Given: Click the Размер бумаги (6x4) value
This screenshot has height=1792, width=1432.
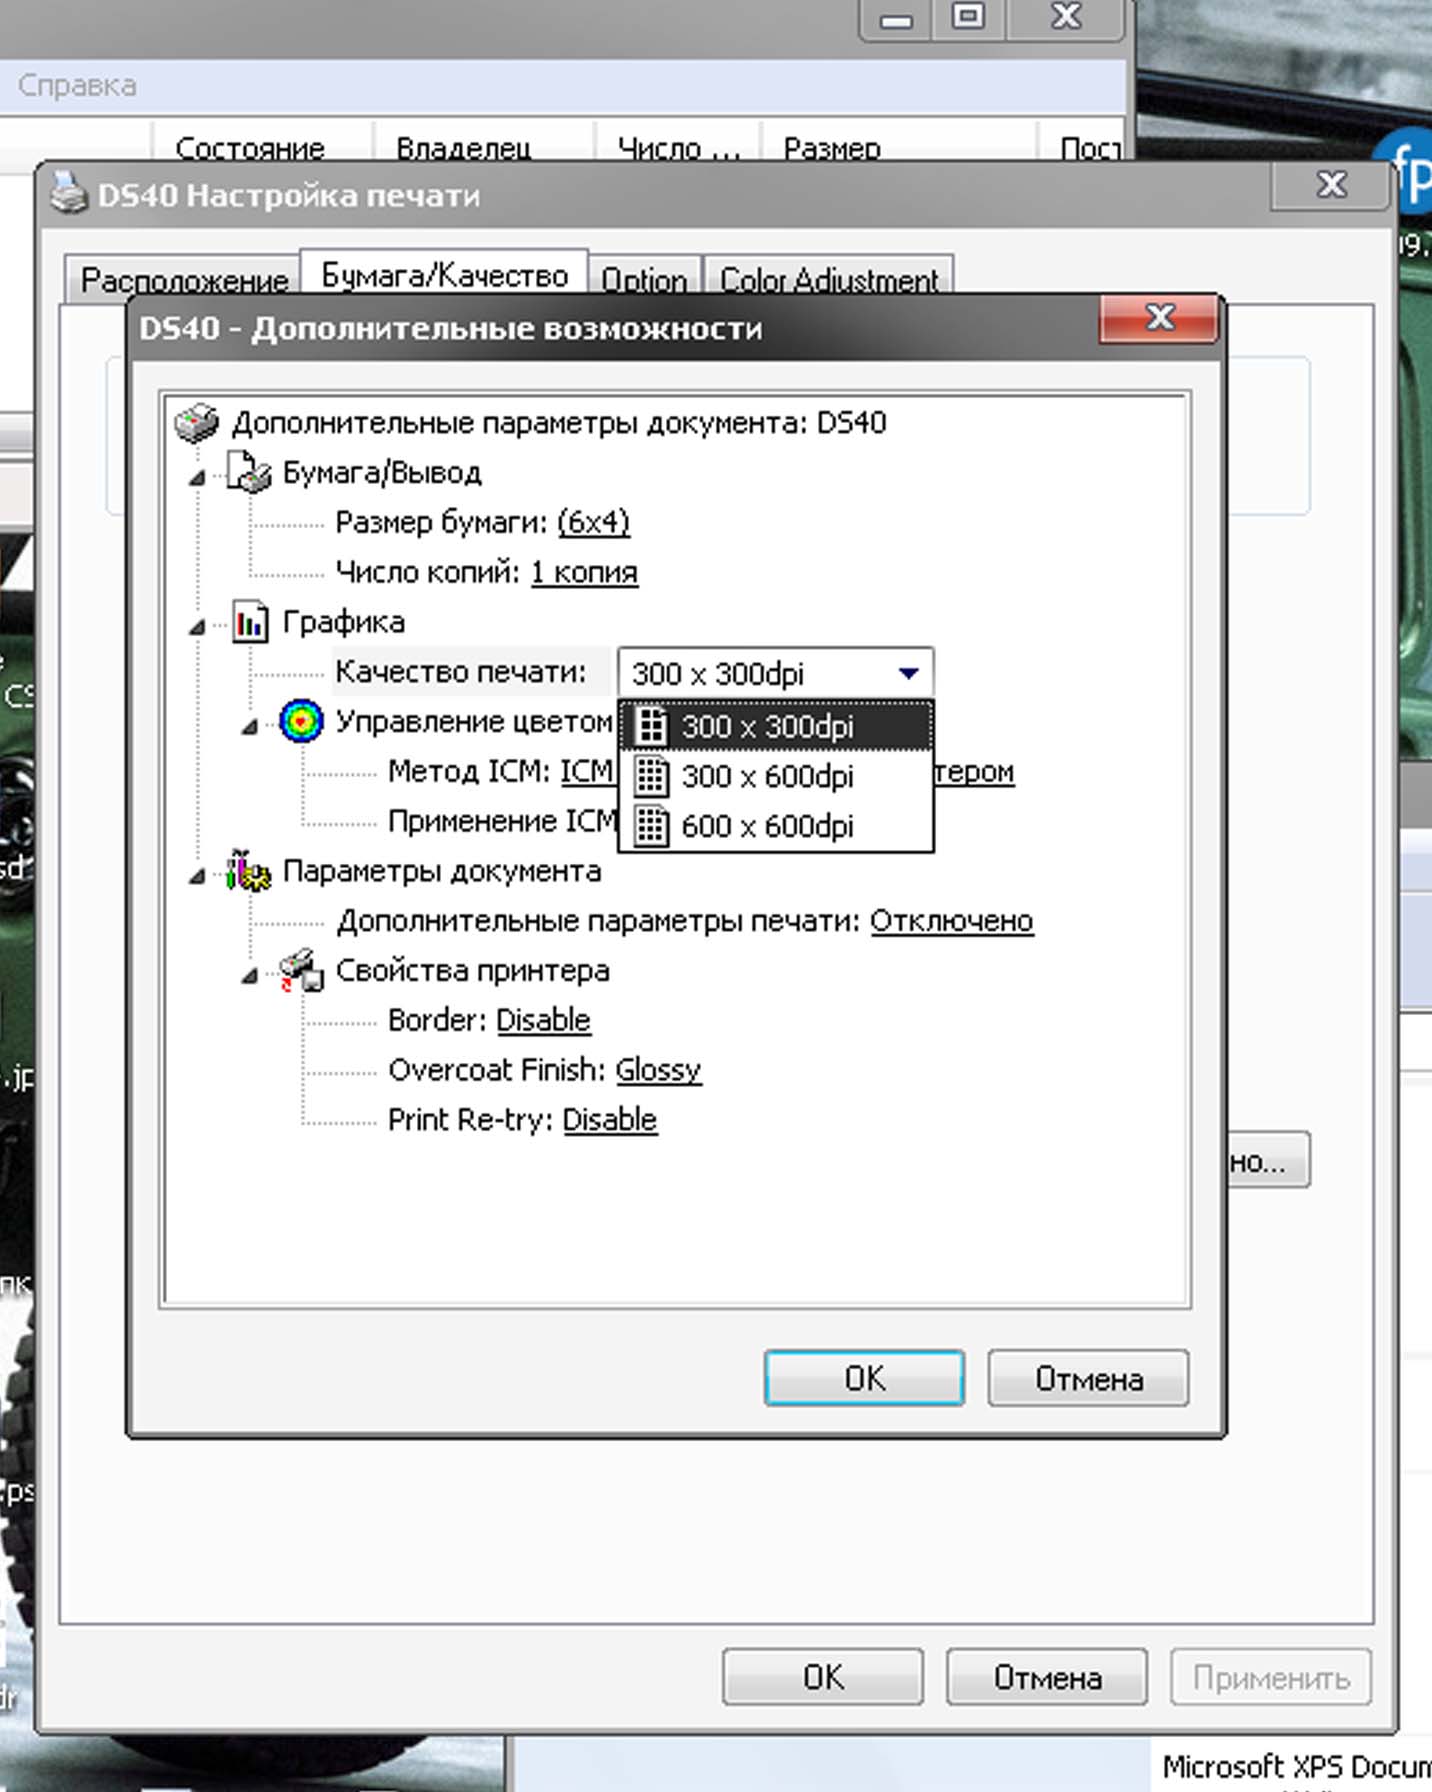Looking at the screenshot, I should coord(593,523).
